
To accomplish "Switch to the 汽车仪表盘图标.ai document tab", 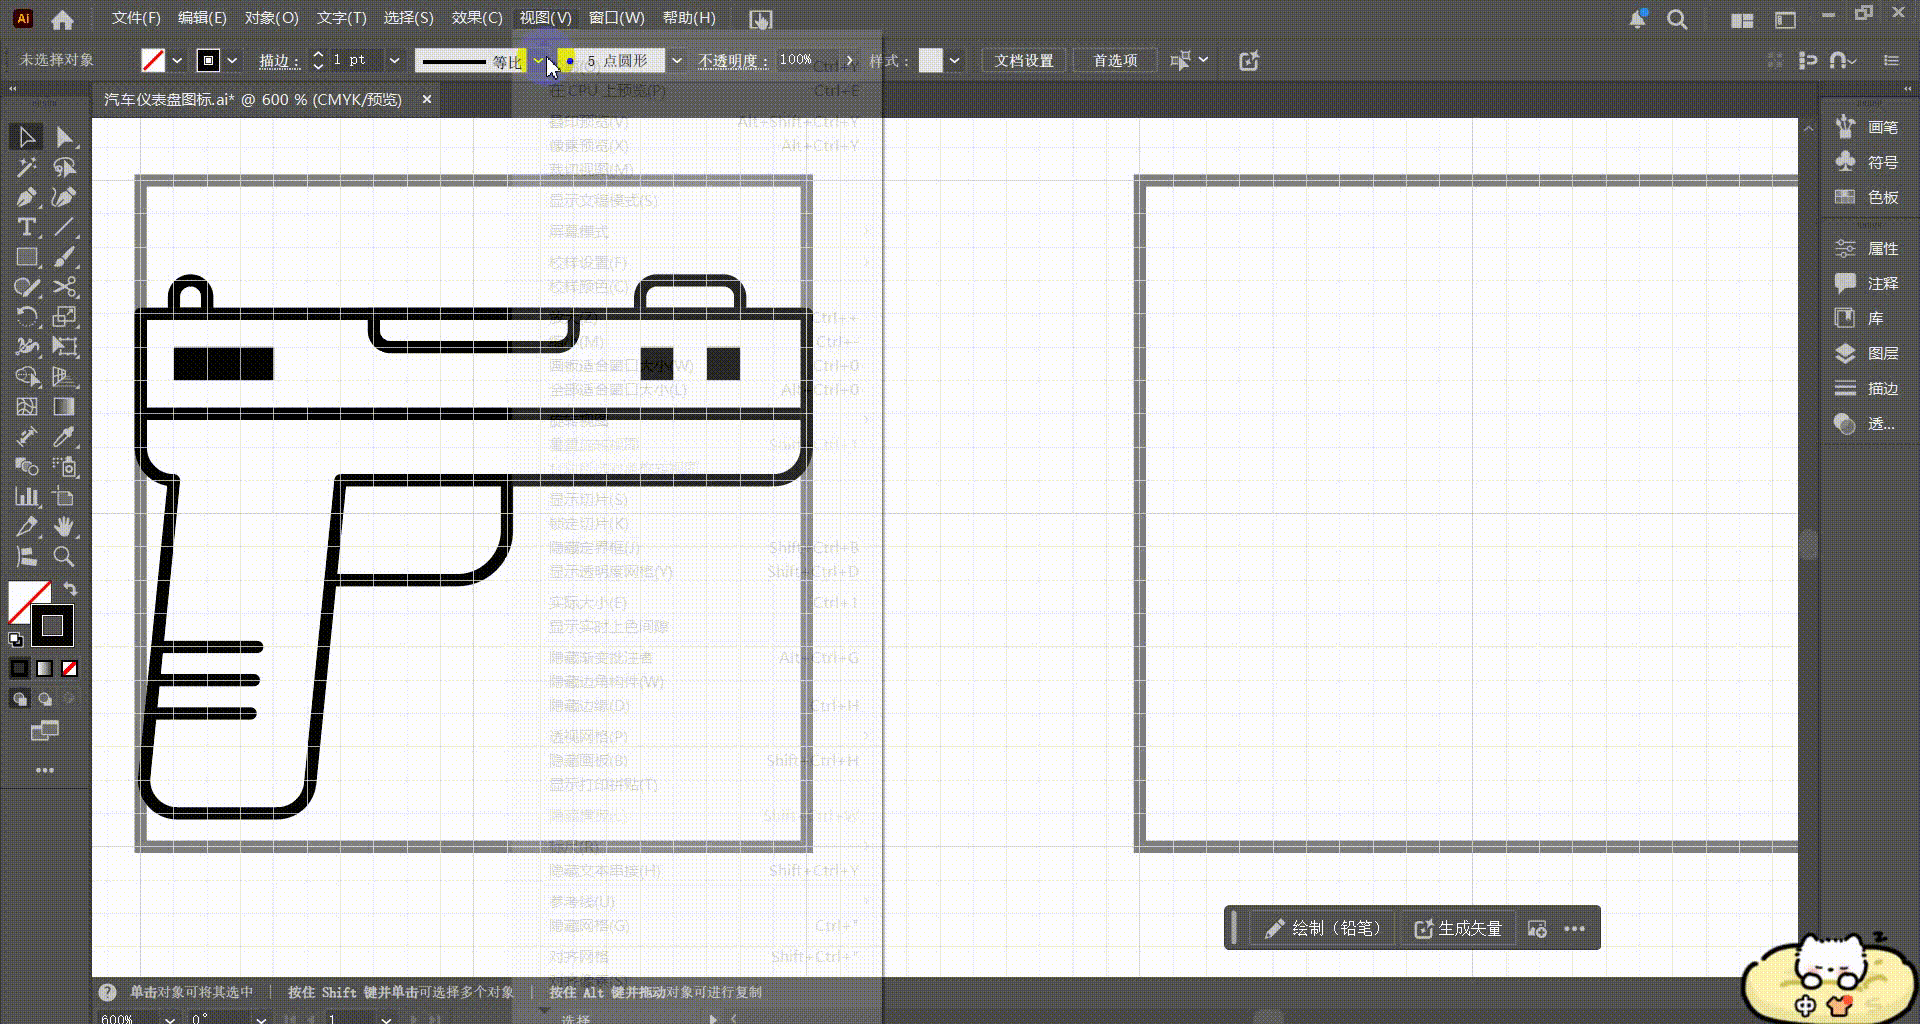I will (253, 100).
